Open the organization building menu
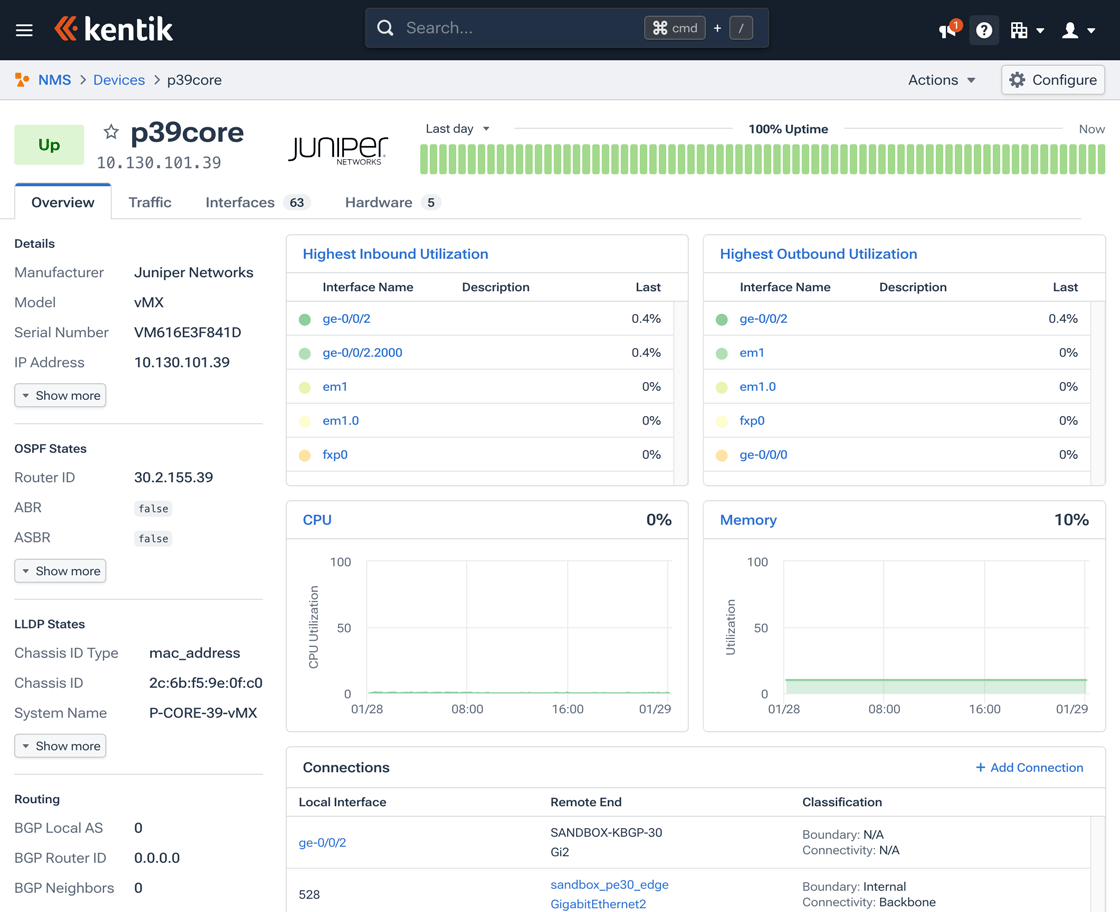Screen dimensions: 1120x912 coord(1026,30)
